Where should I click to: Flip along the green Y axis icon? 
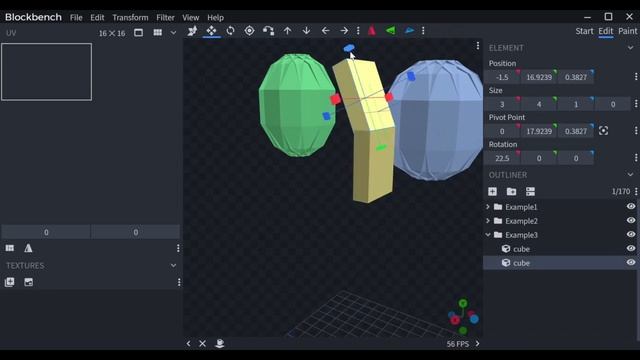pyautogui.click(x=391, y=31)
